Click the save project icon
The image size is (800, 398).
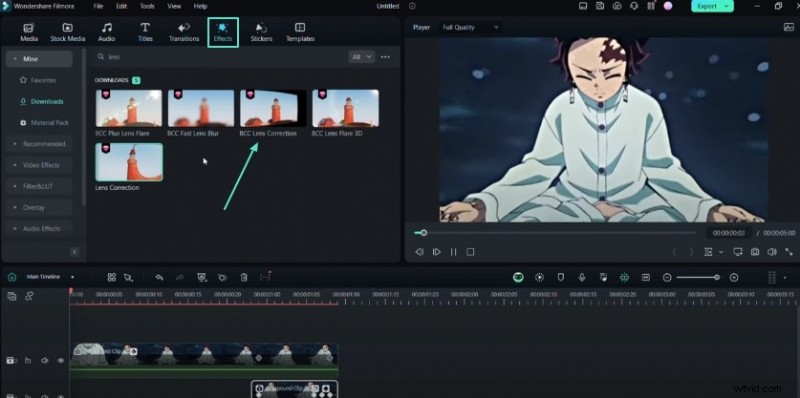601,6
